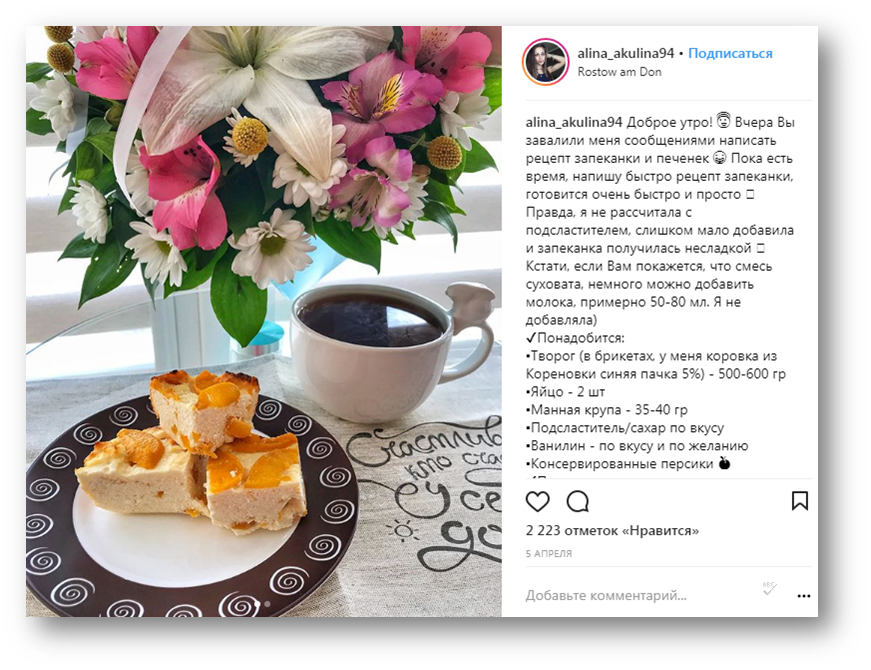The height and width of the screenshot is (670, 871).
Task: Click the Понадобится checkmark line in caption
Action: [x=575, y=338]
